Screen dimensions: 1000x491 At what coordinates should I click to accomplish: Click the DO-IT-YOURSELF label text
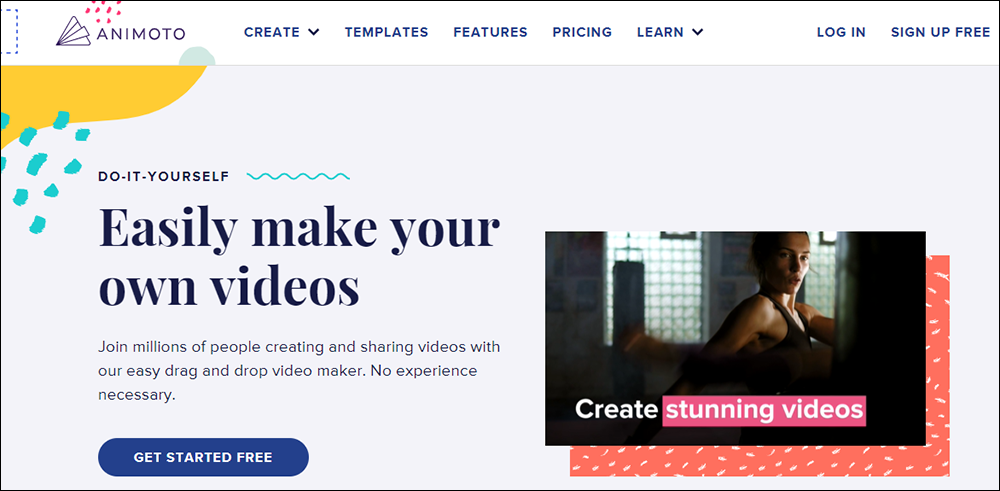point(164,177)
